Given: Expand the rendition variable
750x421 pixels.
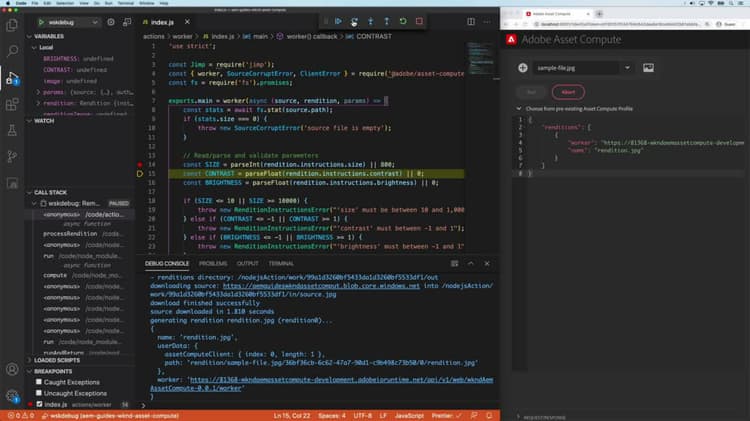Looking at the screenshot, I should point(38,103).
